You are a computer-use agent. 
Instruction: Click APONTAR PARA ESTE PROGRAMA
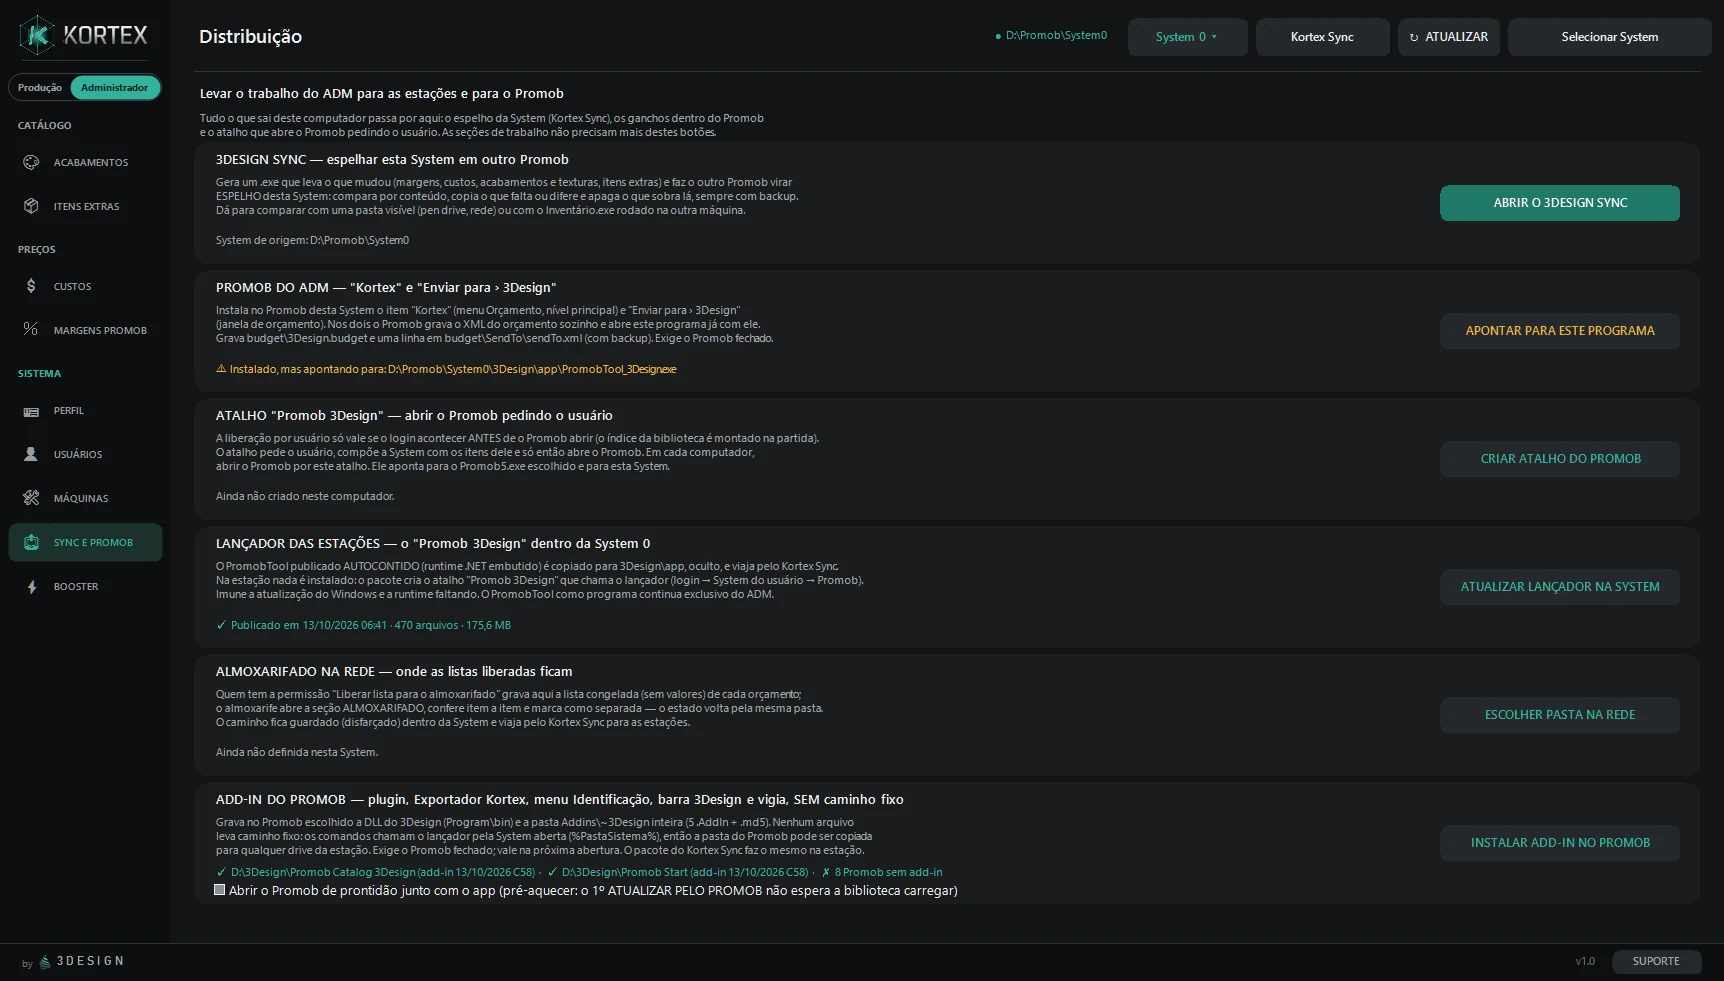tap(1560, 331)
